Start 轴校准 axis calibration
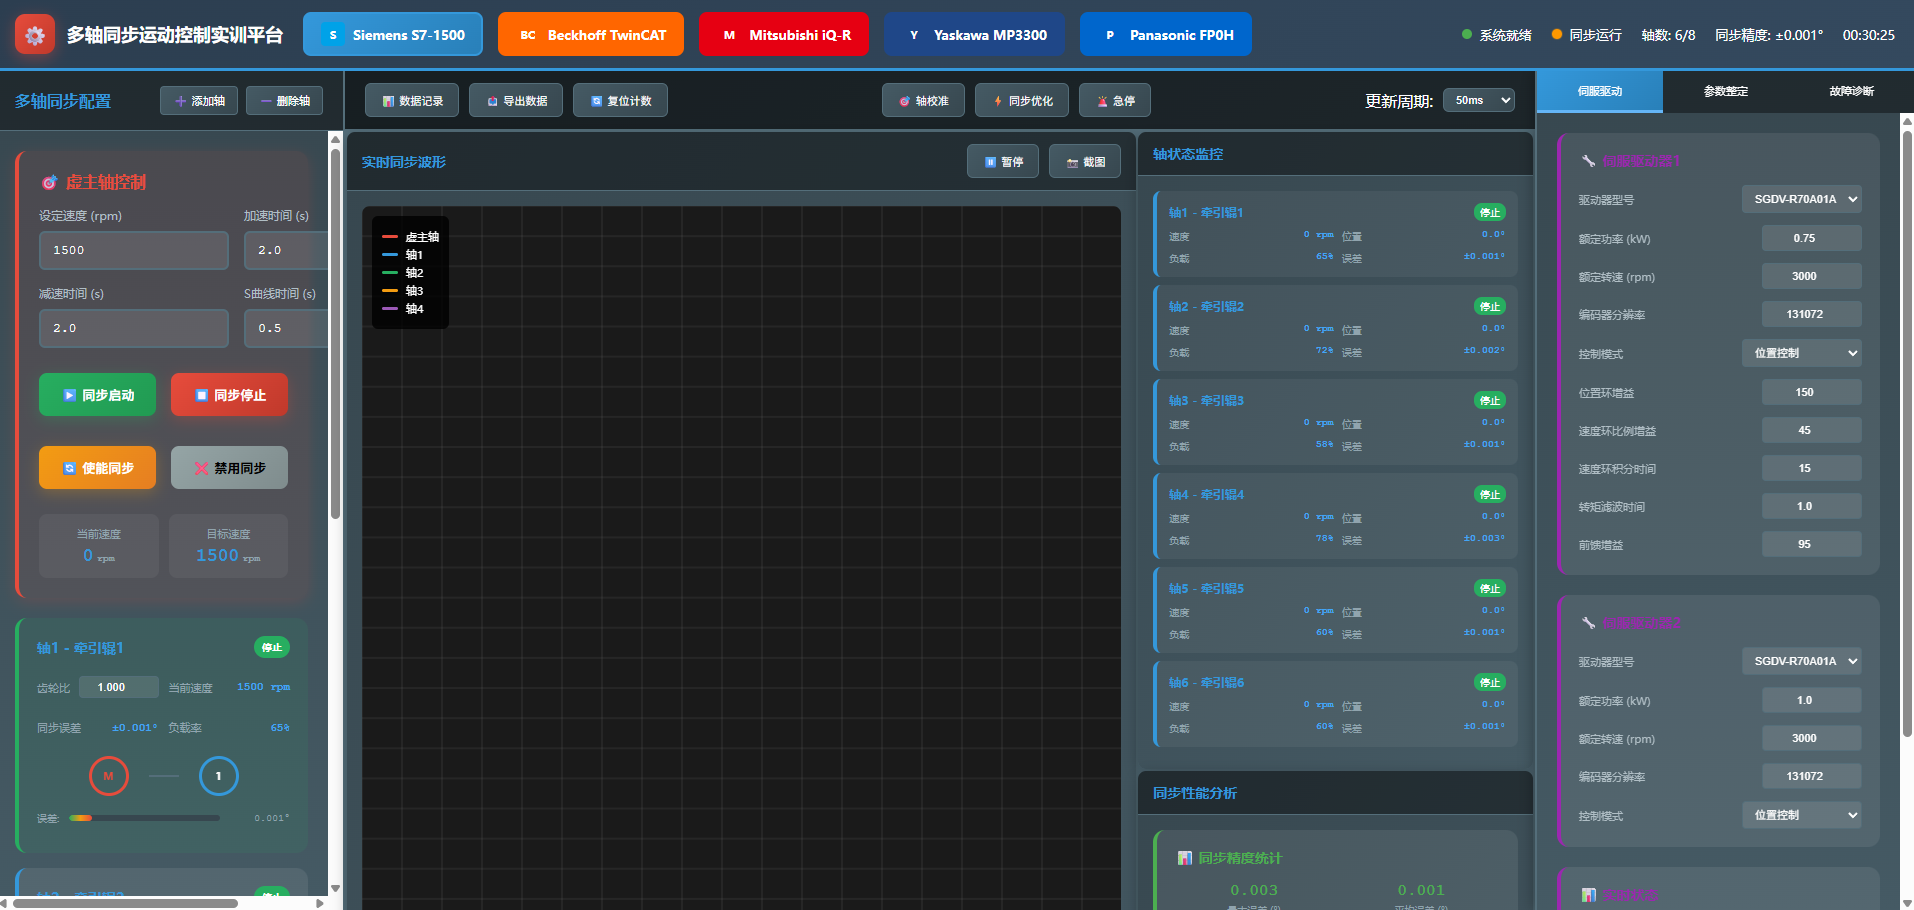1914x910 pixels. [923, 101]
